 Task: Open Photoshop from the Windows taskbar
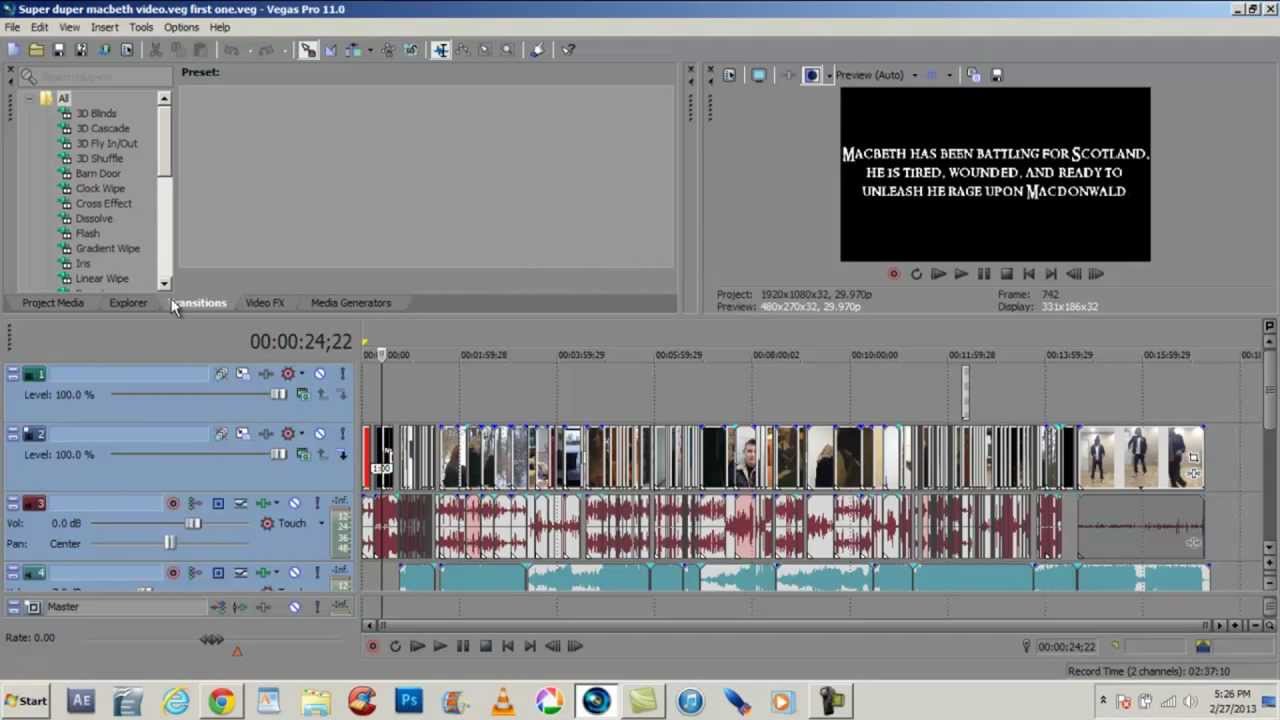coord(409,701)
